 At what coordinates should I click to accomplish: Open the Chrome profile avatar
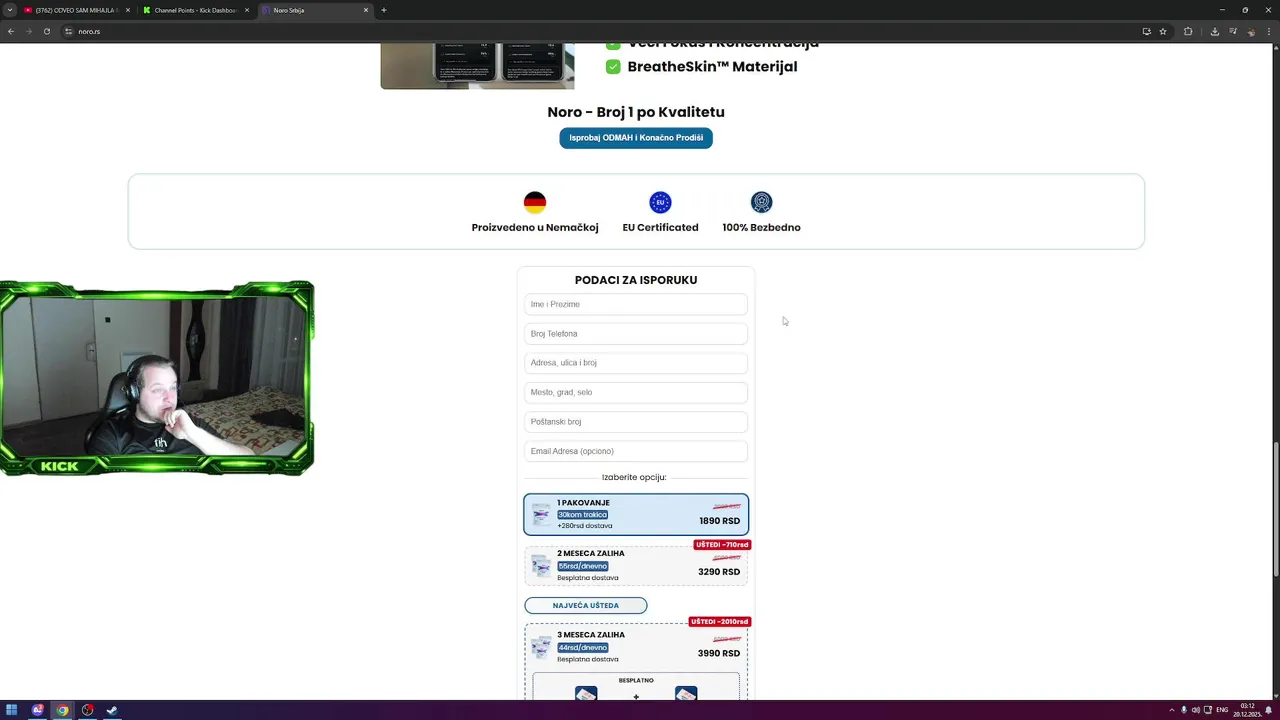1252,31
